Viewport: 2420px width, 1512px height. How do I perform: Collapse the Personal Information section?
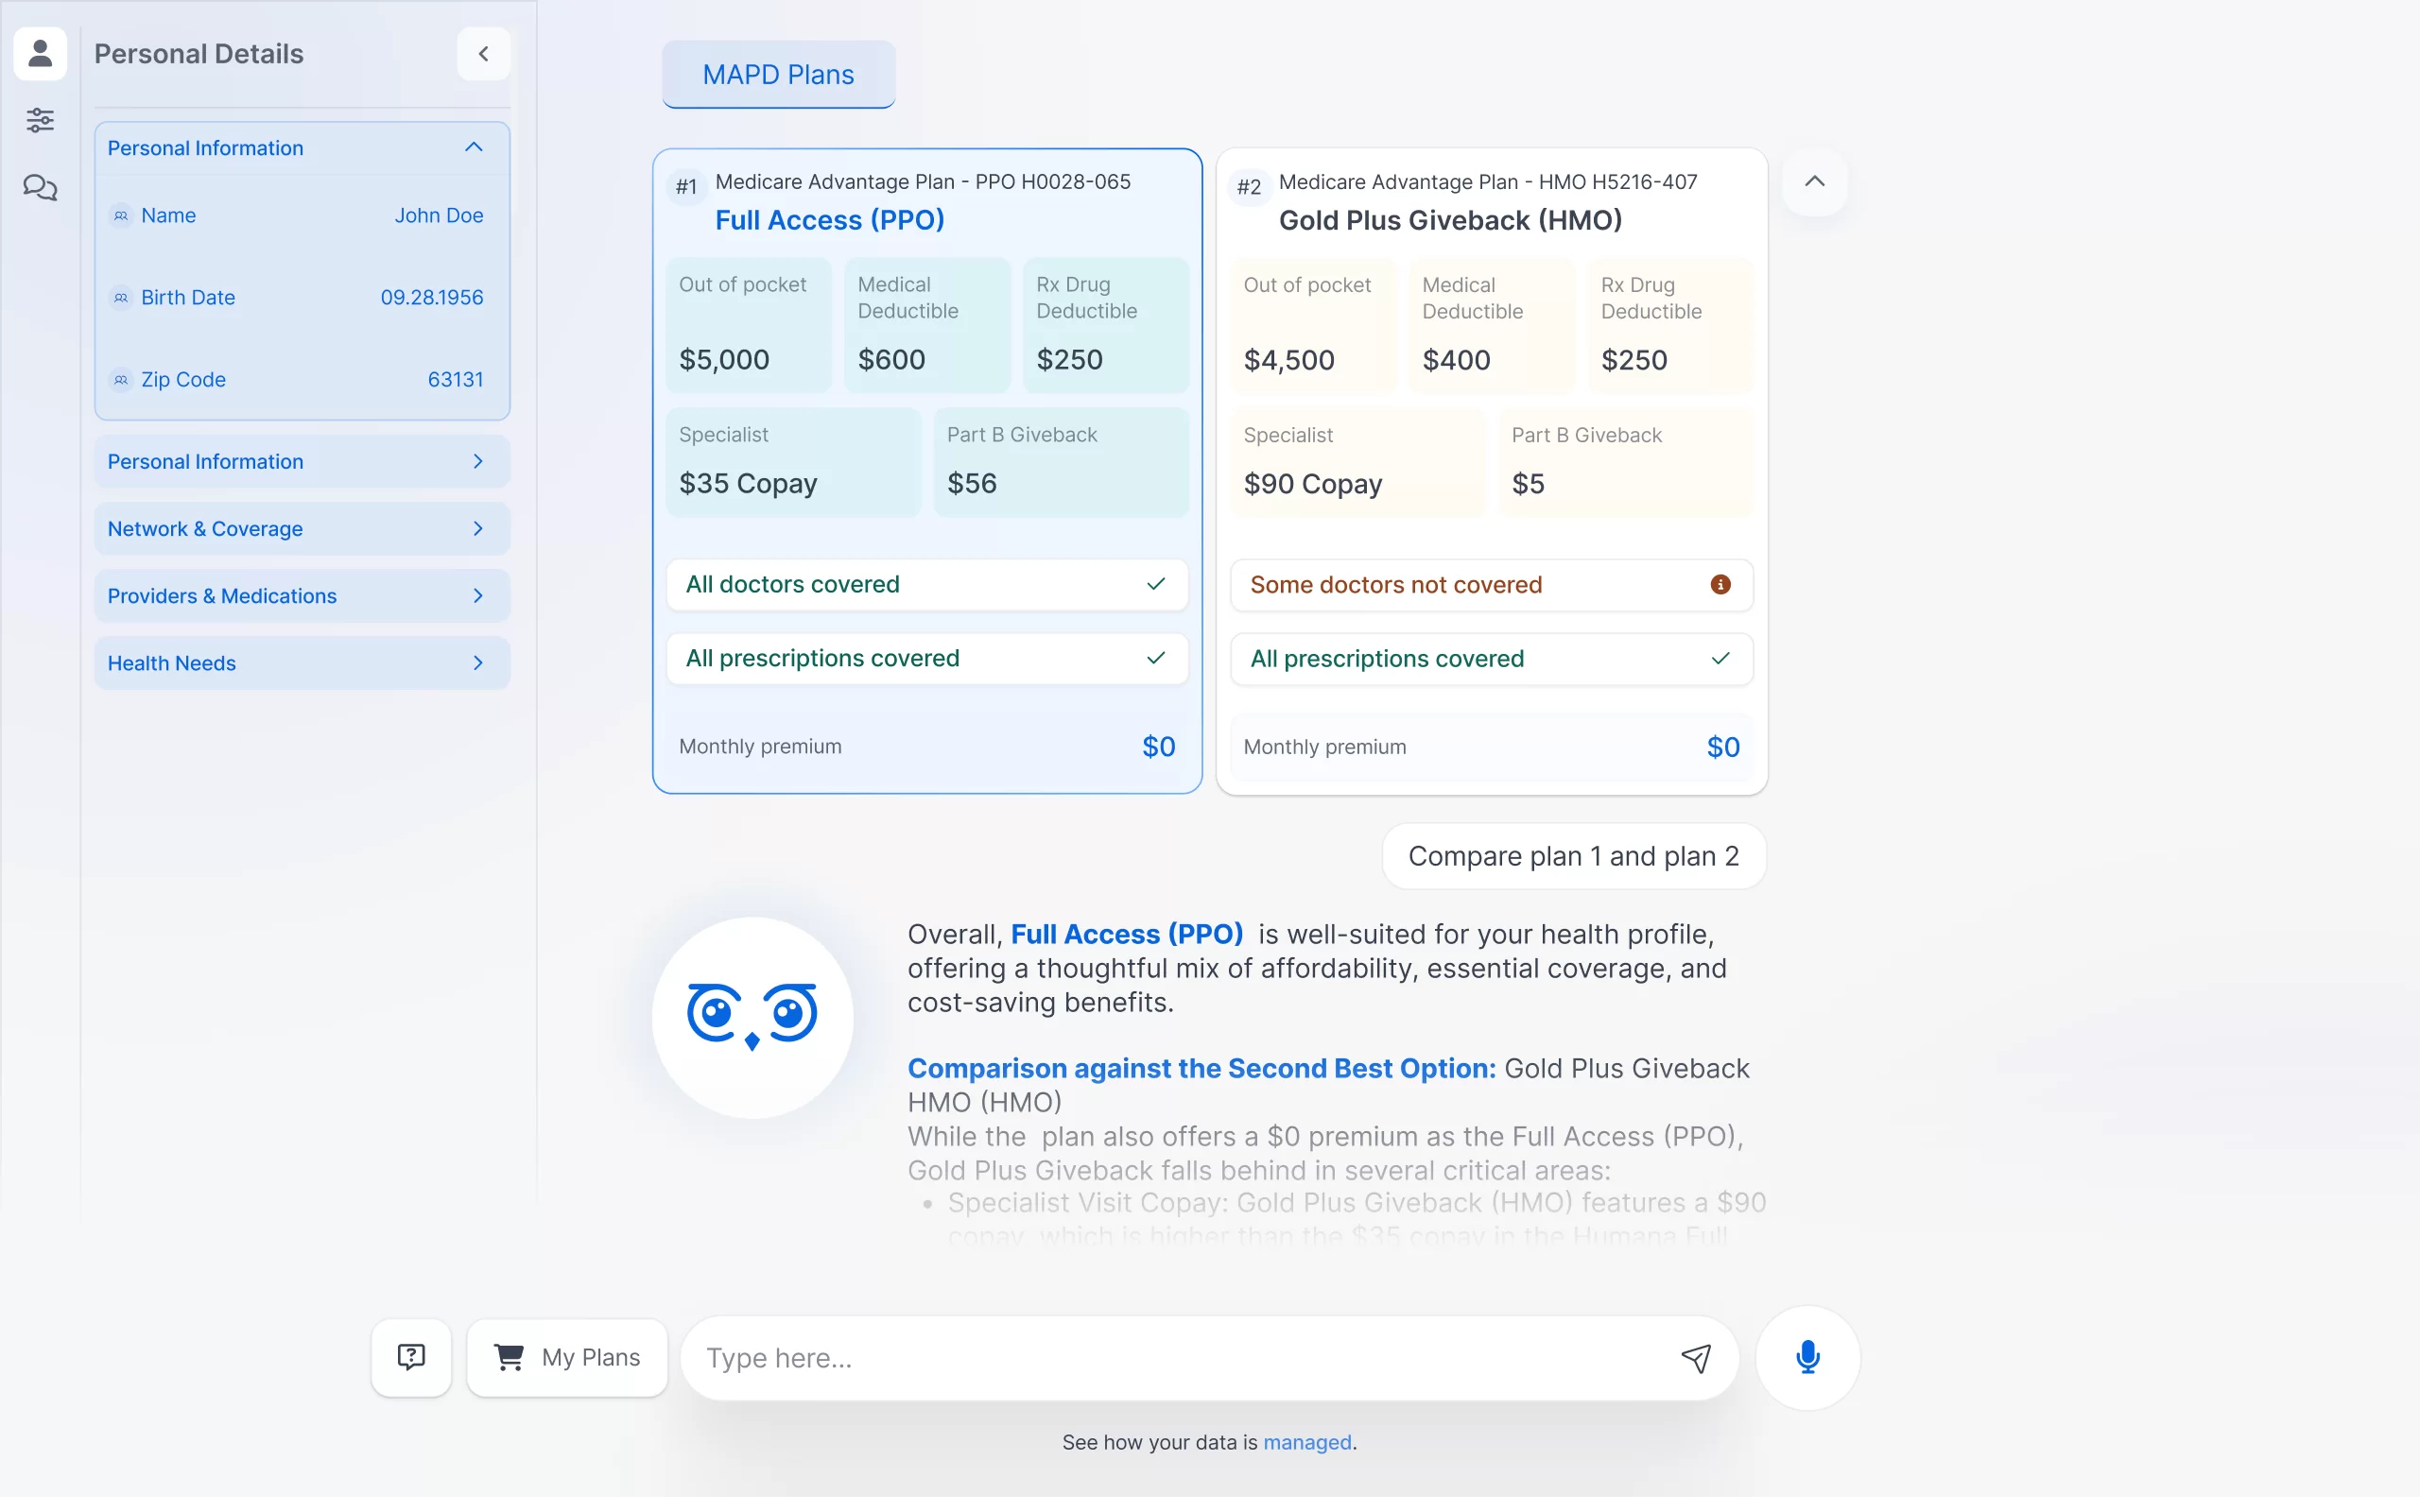(x=472, y=147)
